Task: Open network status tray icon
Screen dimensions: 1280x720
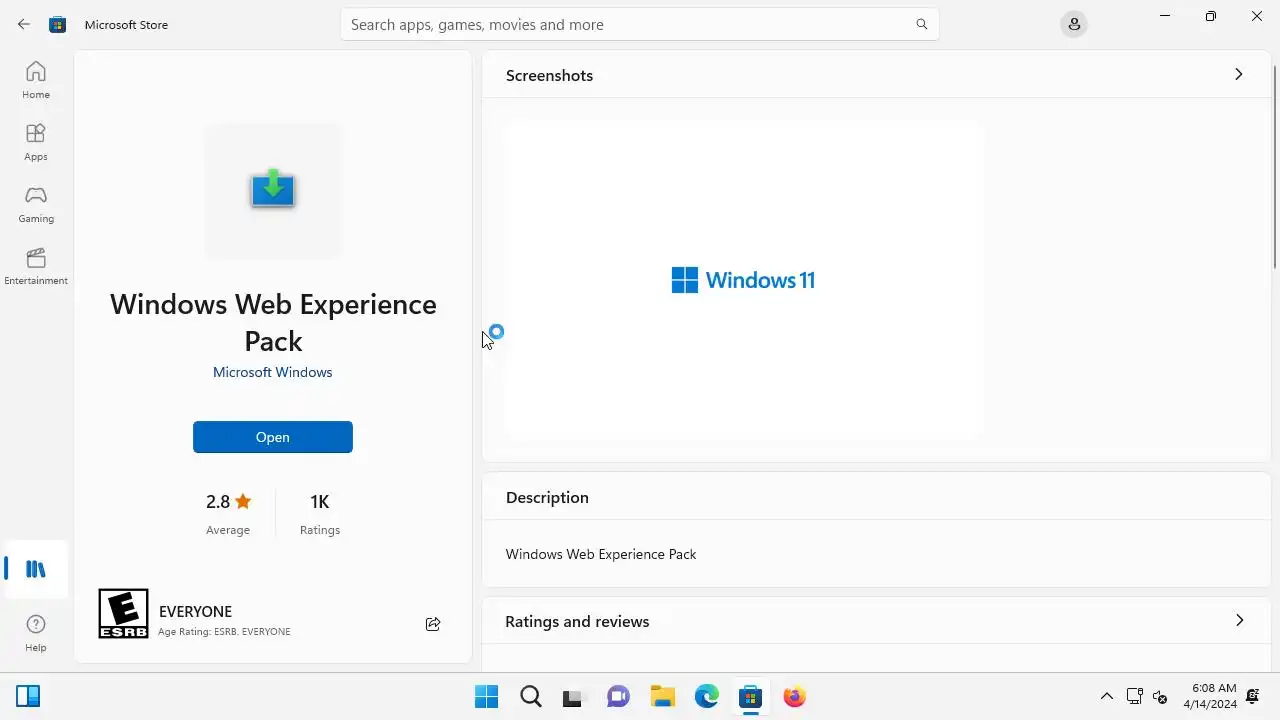Action: 1135,696
